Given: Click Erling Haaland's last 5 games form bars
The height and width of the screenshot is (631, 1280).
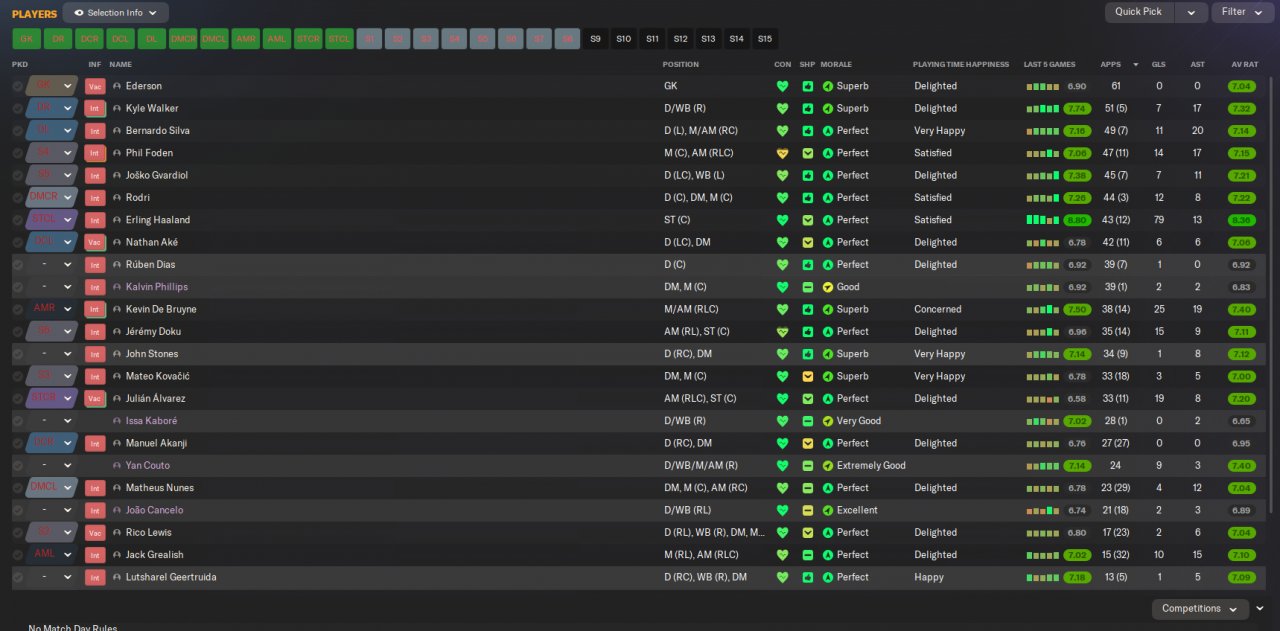Looking at the screenshot, I should click(1042, 220).
